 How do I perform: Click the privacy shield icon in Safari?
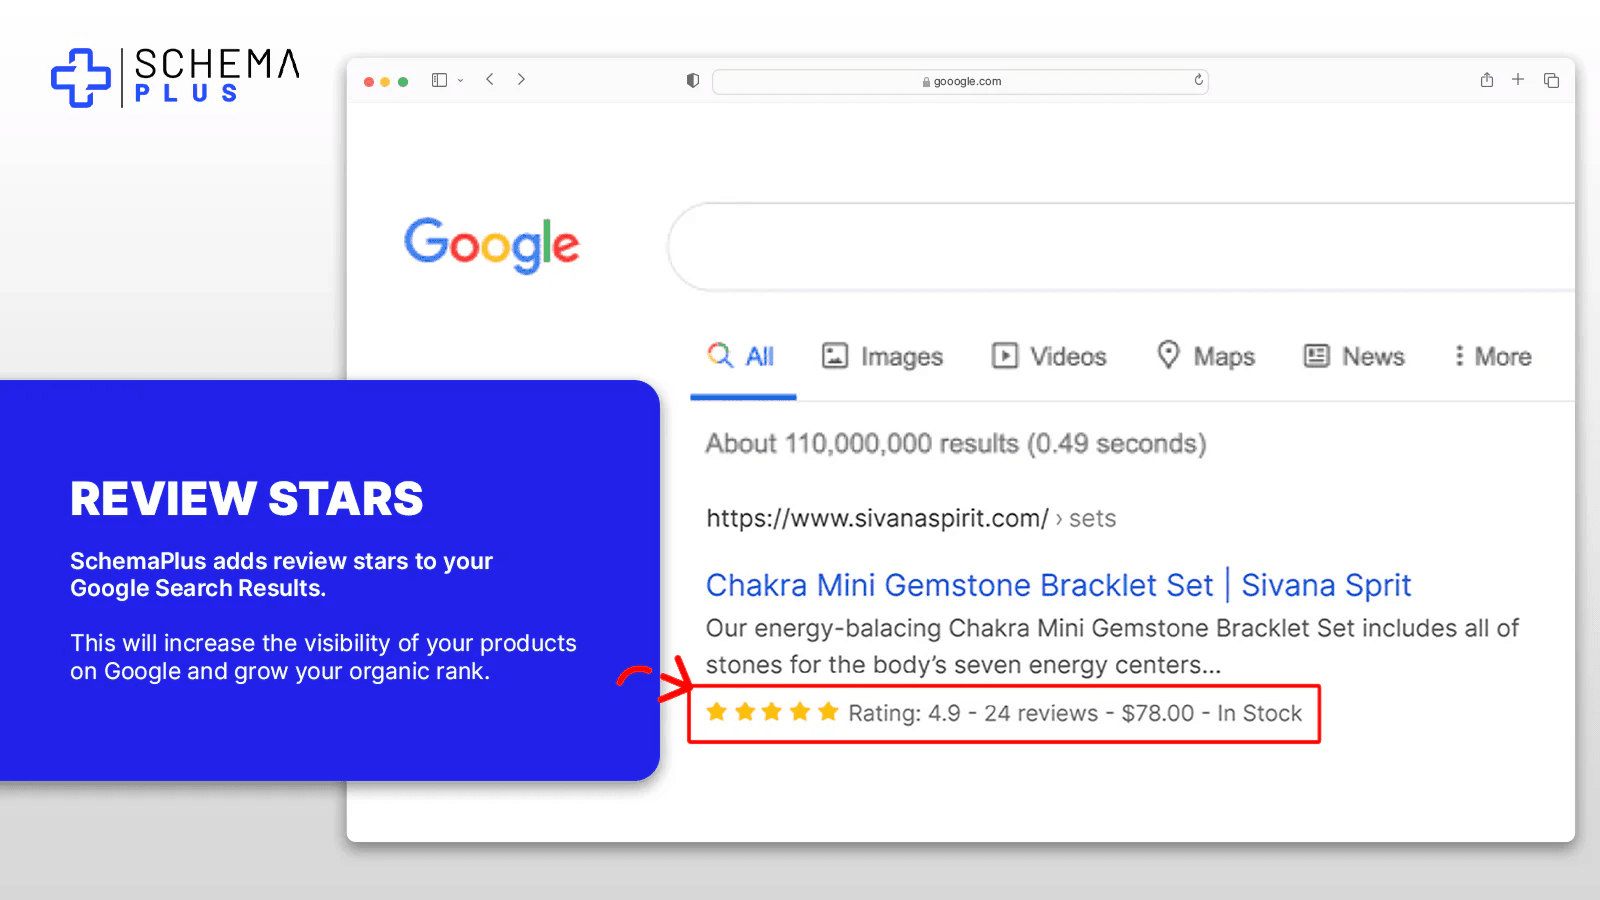692,81
